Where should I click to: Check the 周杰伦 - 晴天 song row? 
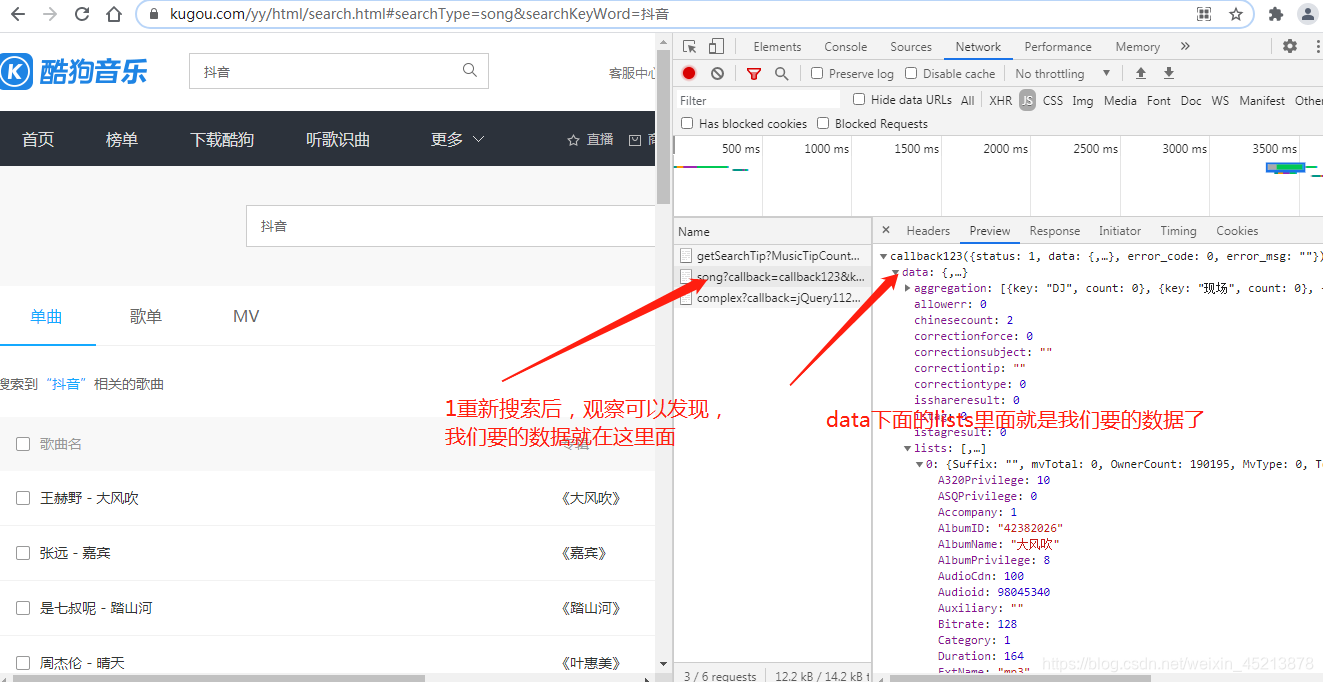click(x=23, y=663)
